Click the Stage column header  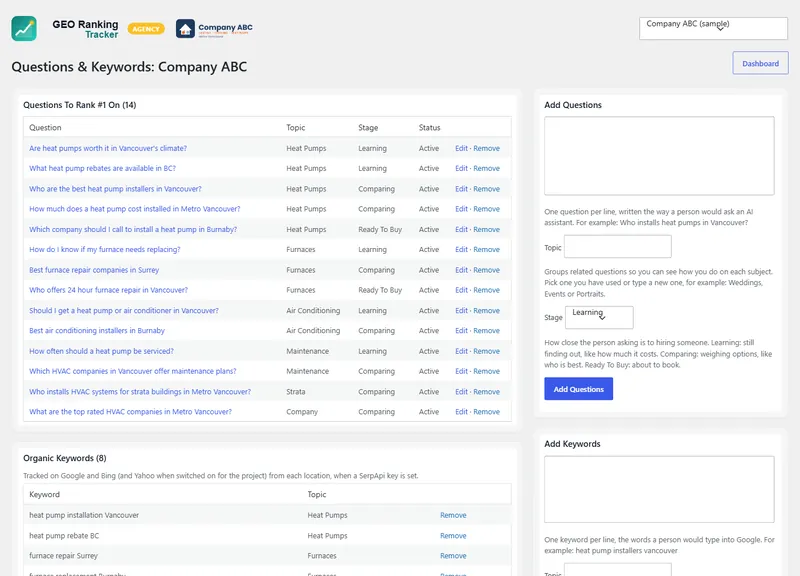368,128
